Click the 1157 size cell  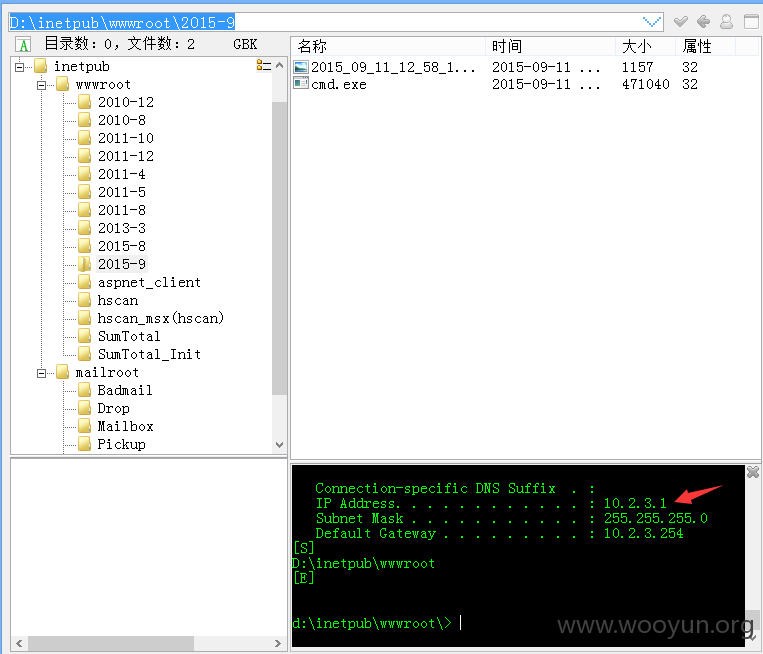tap(637, 67)
